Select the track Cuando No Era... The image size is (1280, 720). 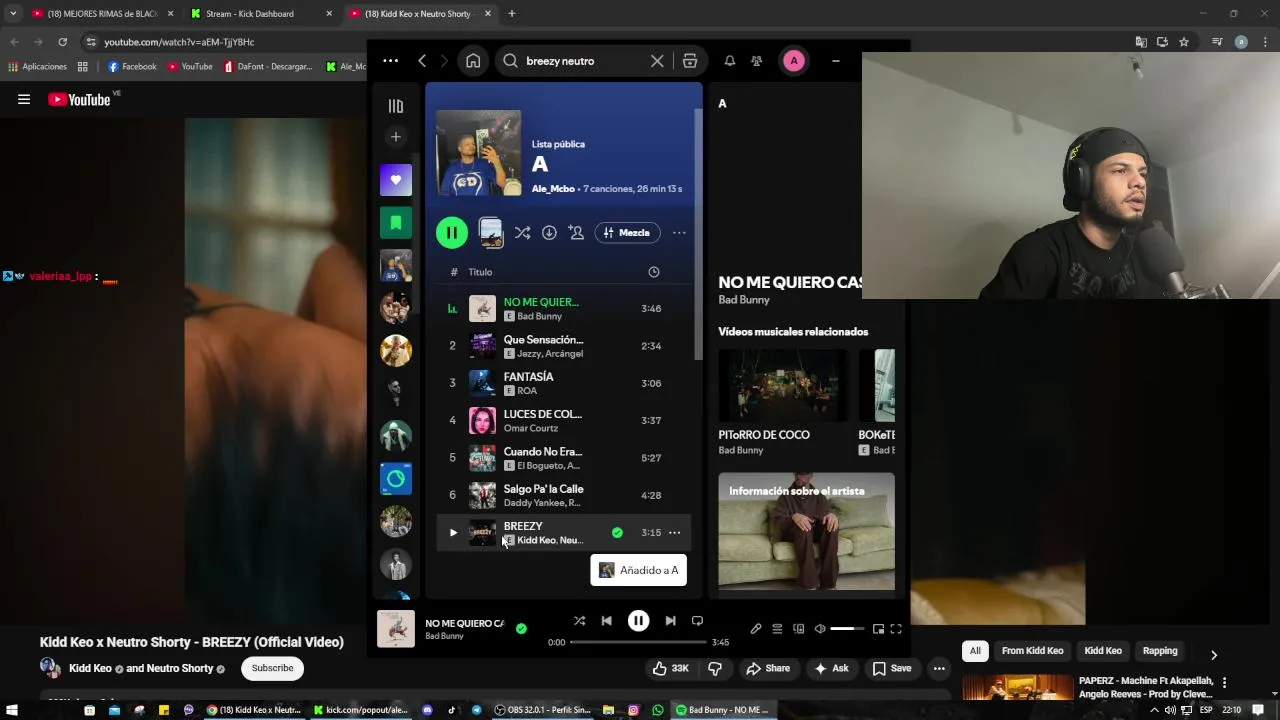pos(564,458)
